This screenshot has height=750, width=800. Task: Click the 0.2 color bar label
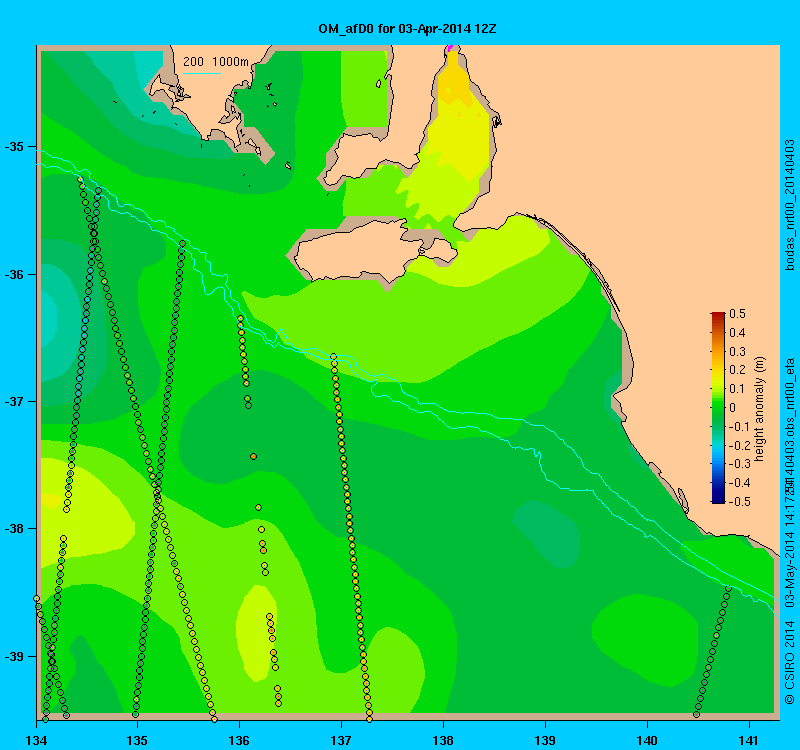[737, 370]
